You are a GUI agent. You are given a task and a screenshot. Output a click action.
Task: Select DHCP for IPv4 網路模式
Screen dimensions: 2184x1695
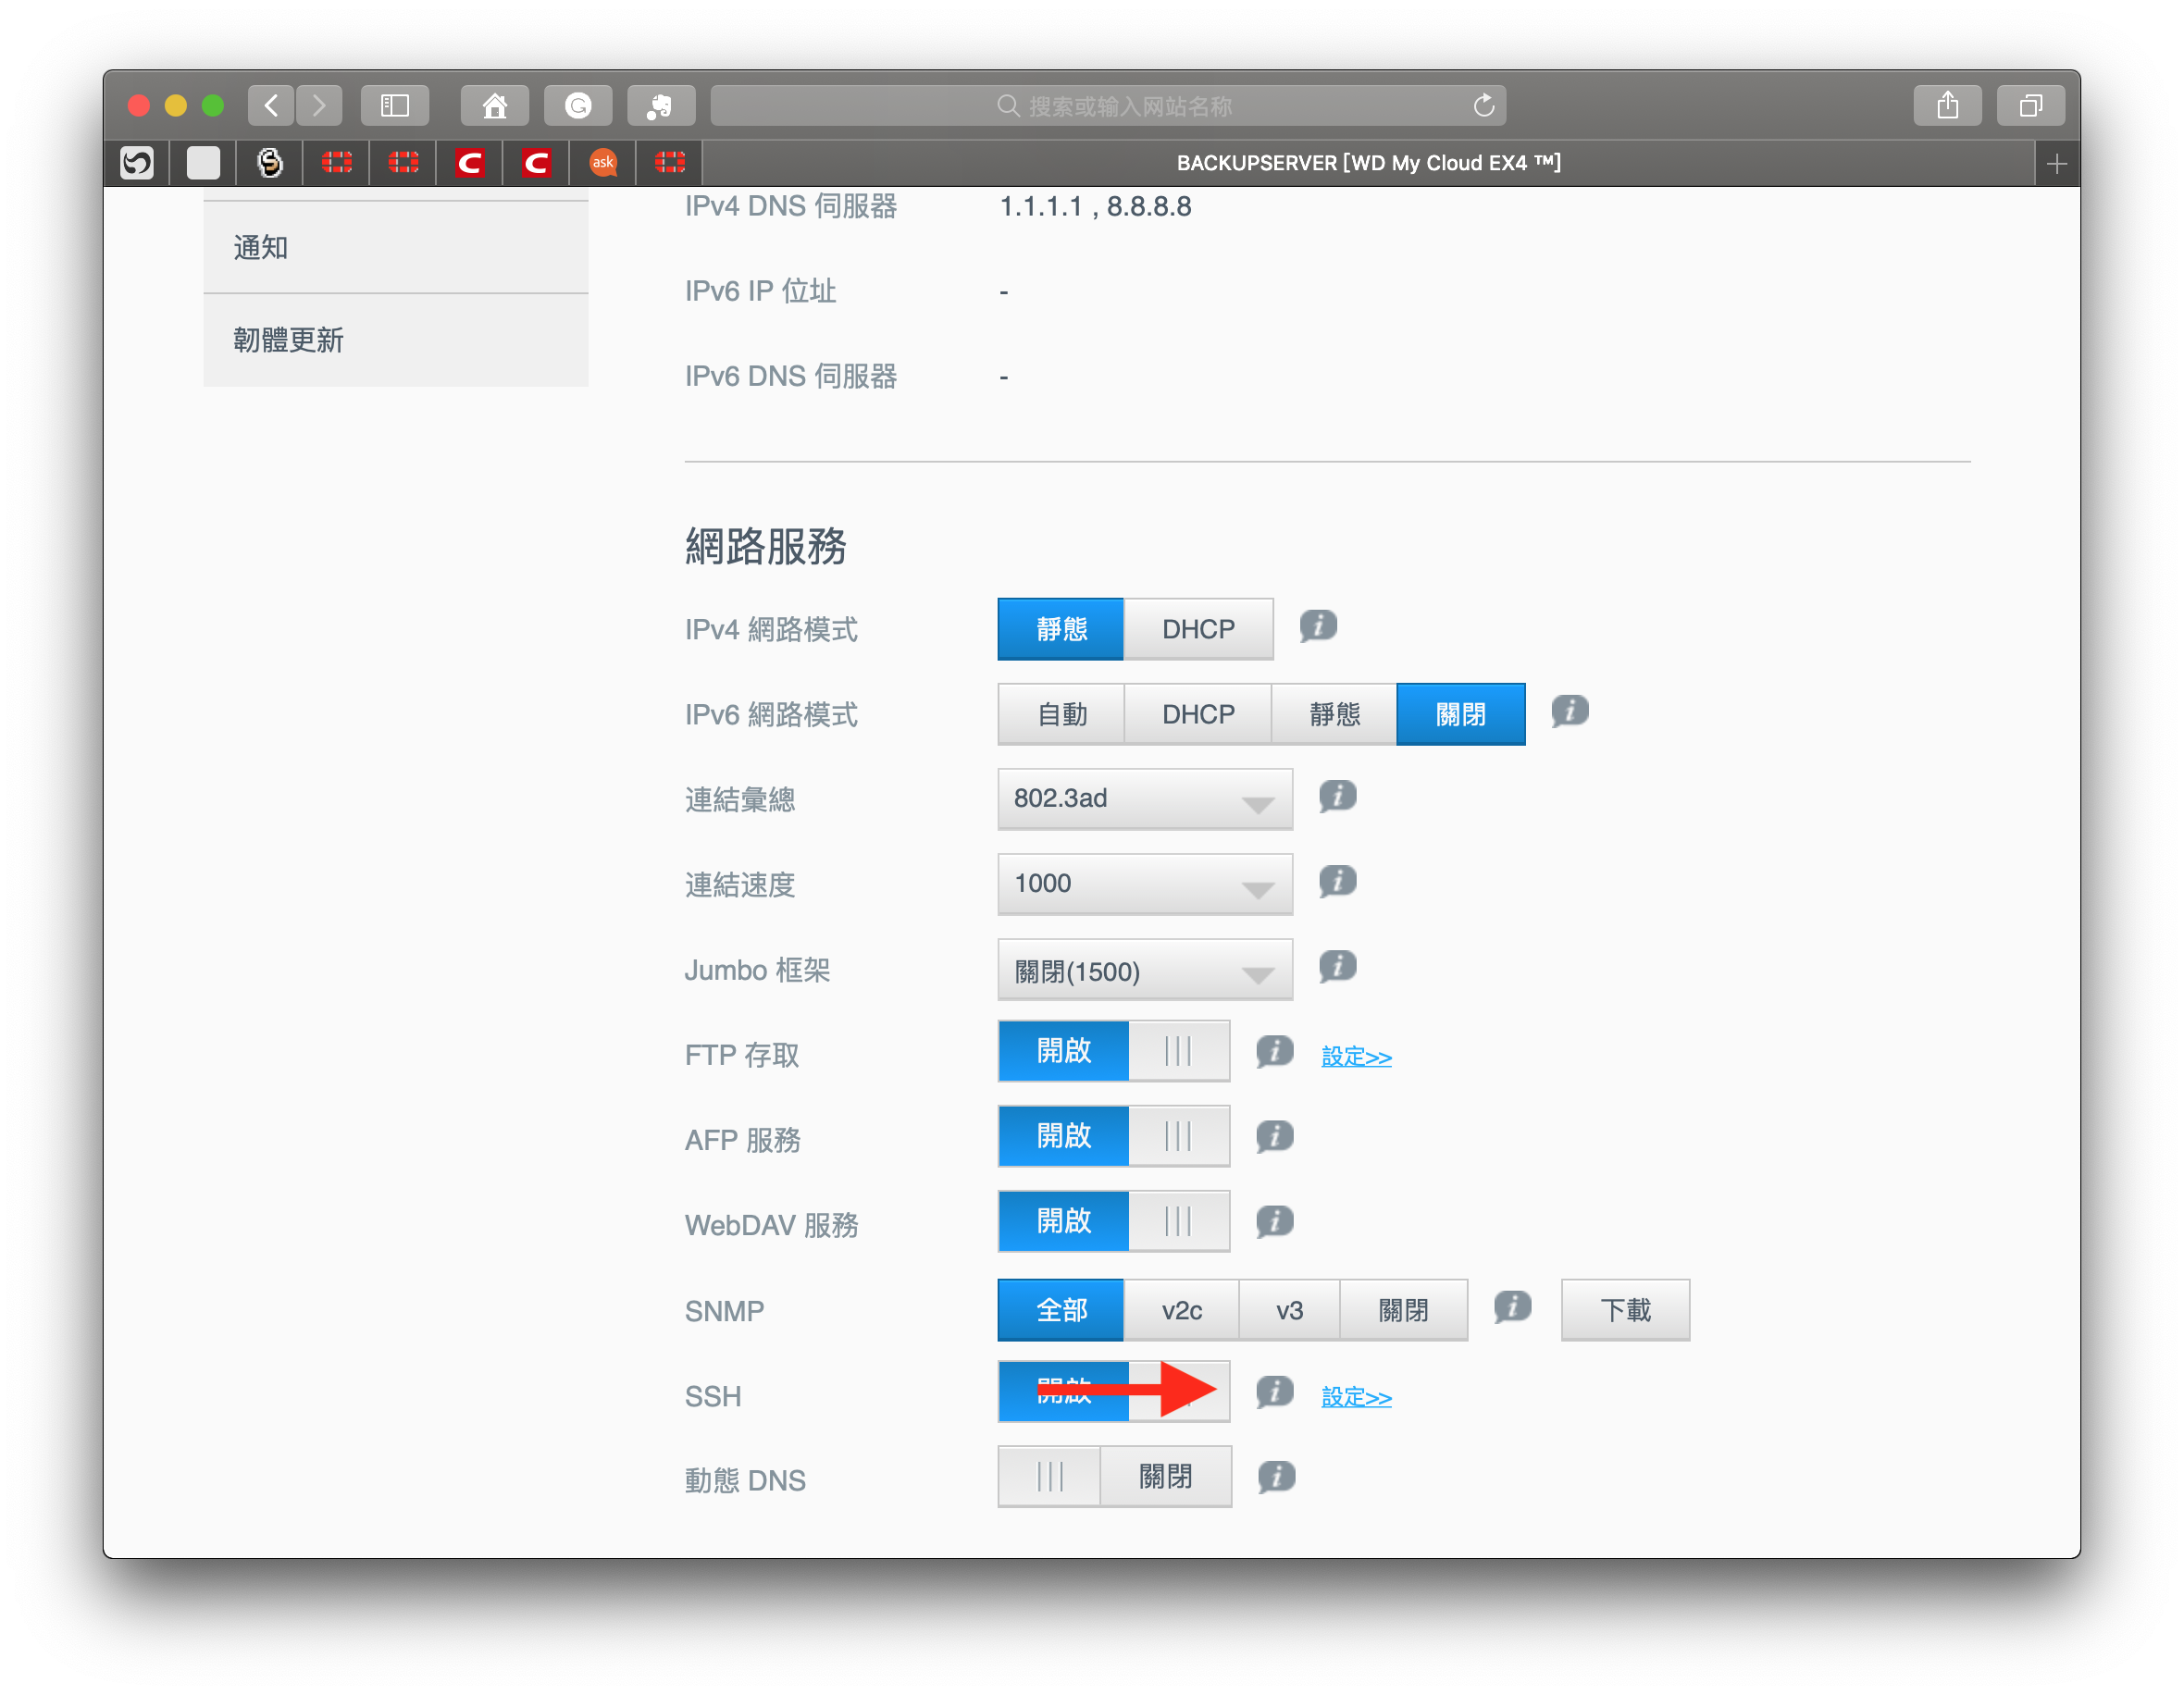point(1199,629)
